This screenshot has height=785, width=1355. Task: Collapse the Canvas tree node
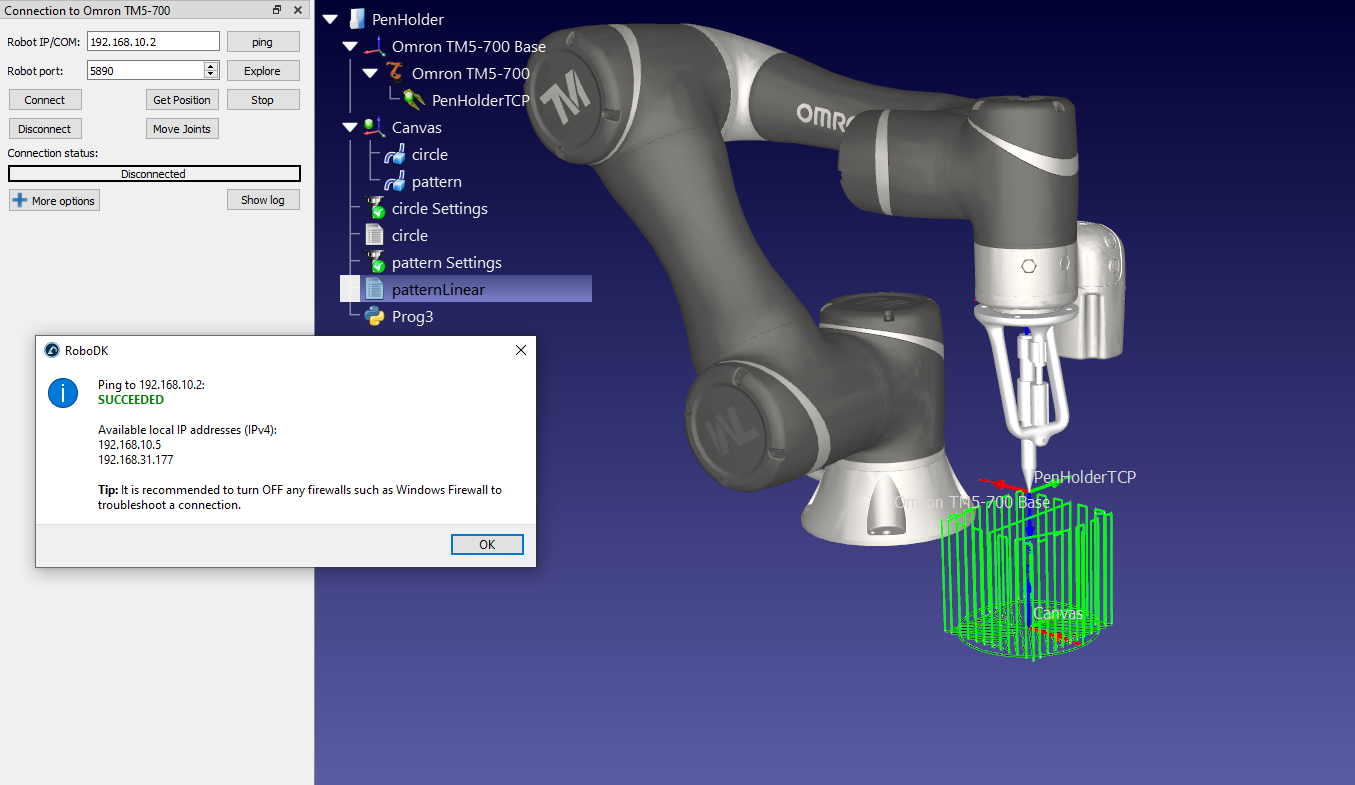pos(349,128)
